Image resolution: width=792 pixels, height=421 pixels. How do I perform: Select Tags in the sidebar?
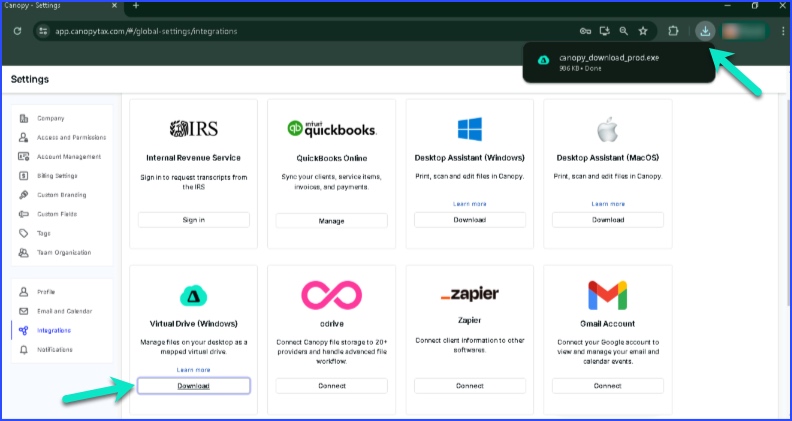point(44,233)
